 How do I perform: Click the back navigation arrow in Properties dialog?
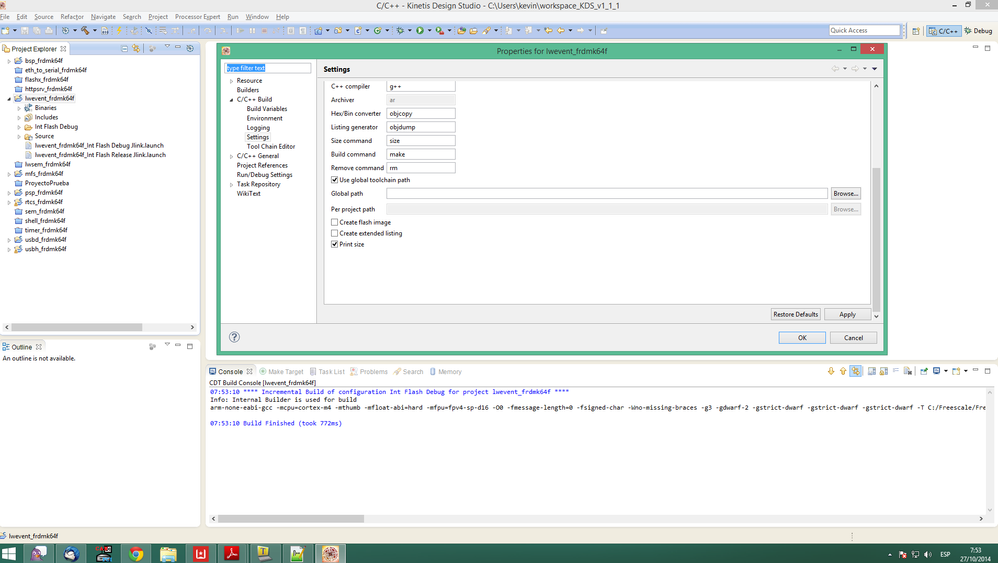click(835, 69)
